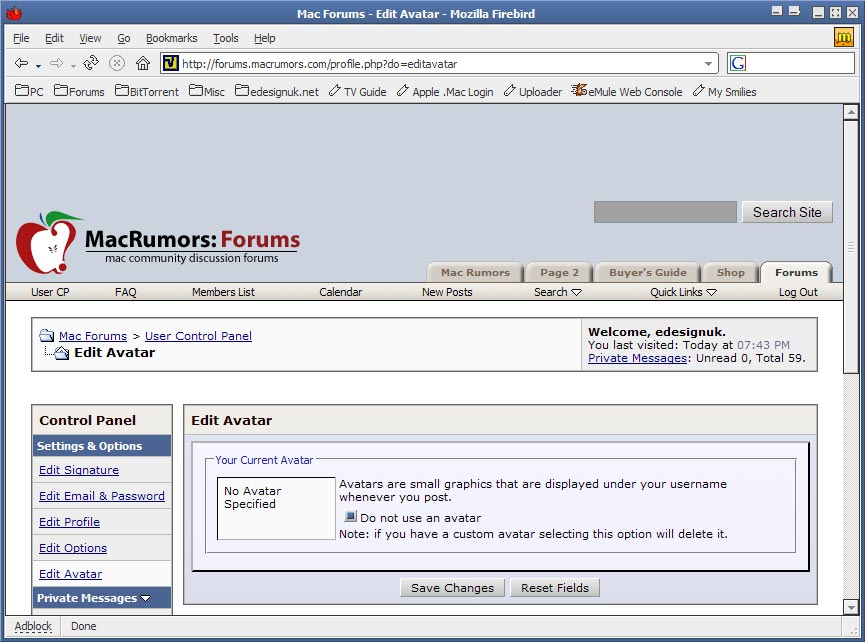Screen dimensions: 865x642
Task: Switch to the Buyer's Guide tab
Action: coord(648,272)
